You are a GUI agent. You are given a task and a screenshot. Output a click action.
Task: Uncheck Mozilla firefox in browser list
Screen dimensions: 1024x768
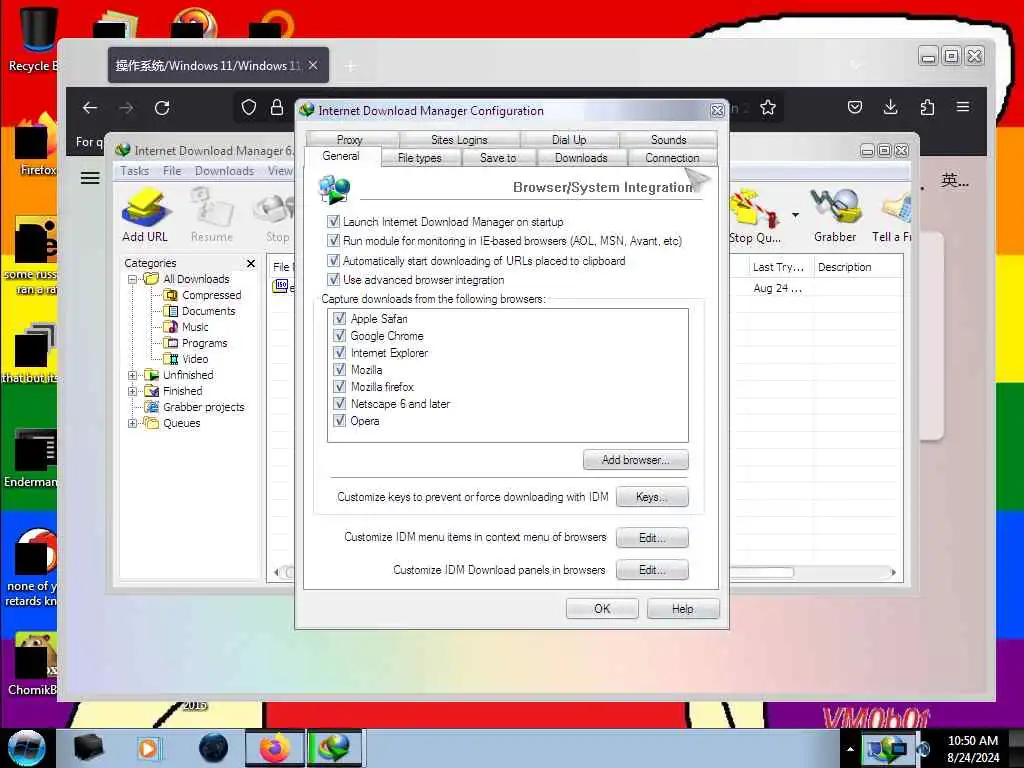tap(339, 386)
